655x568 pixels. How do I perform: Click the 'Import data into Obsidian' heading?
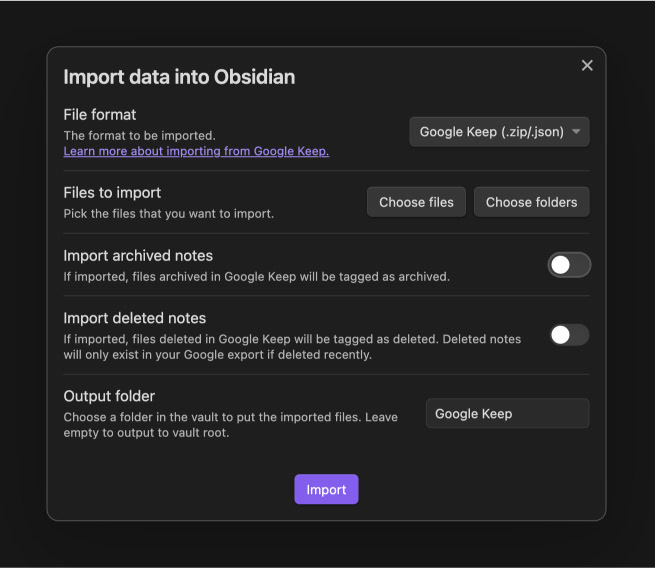click(179, 77)
